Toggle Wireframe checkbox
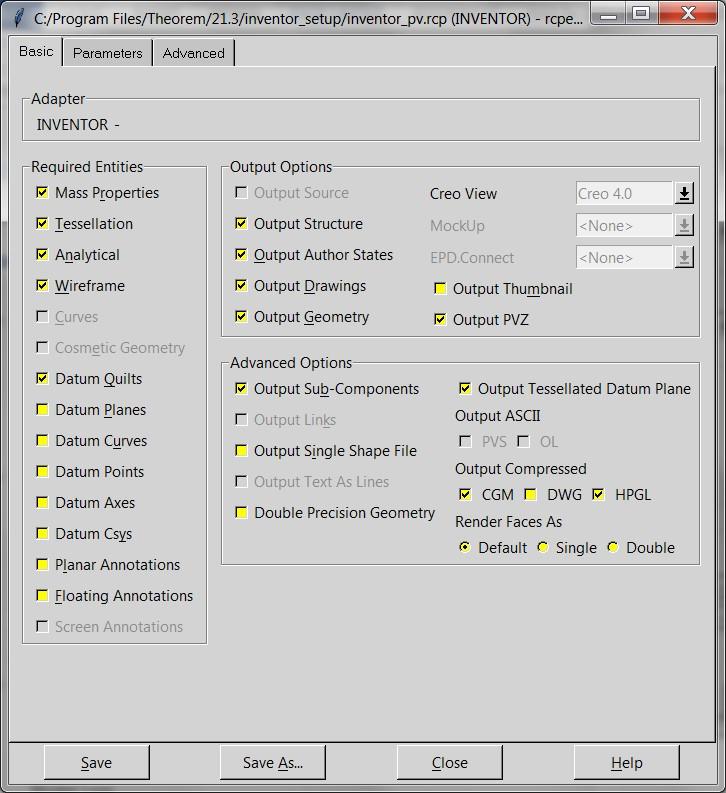726x793 pixels. [x=42, y=285]
